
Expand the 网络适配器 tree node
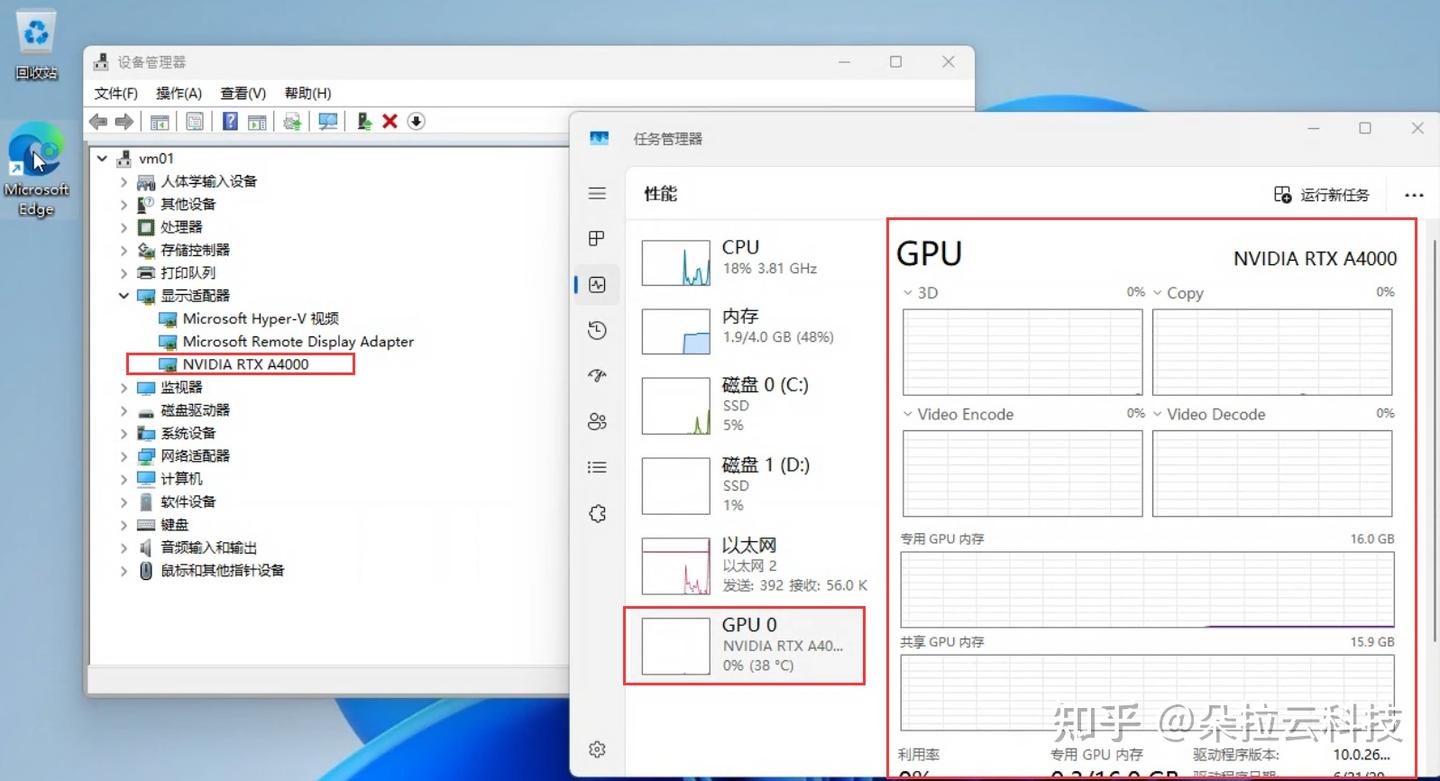124,455
